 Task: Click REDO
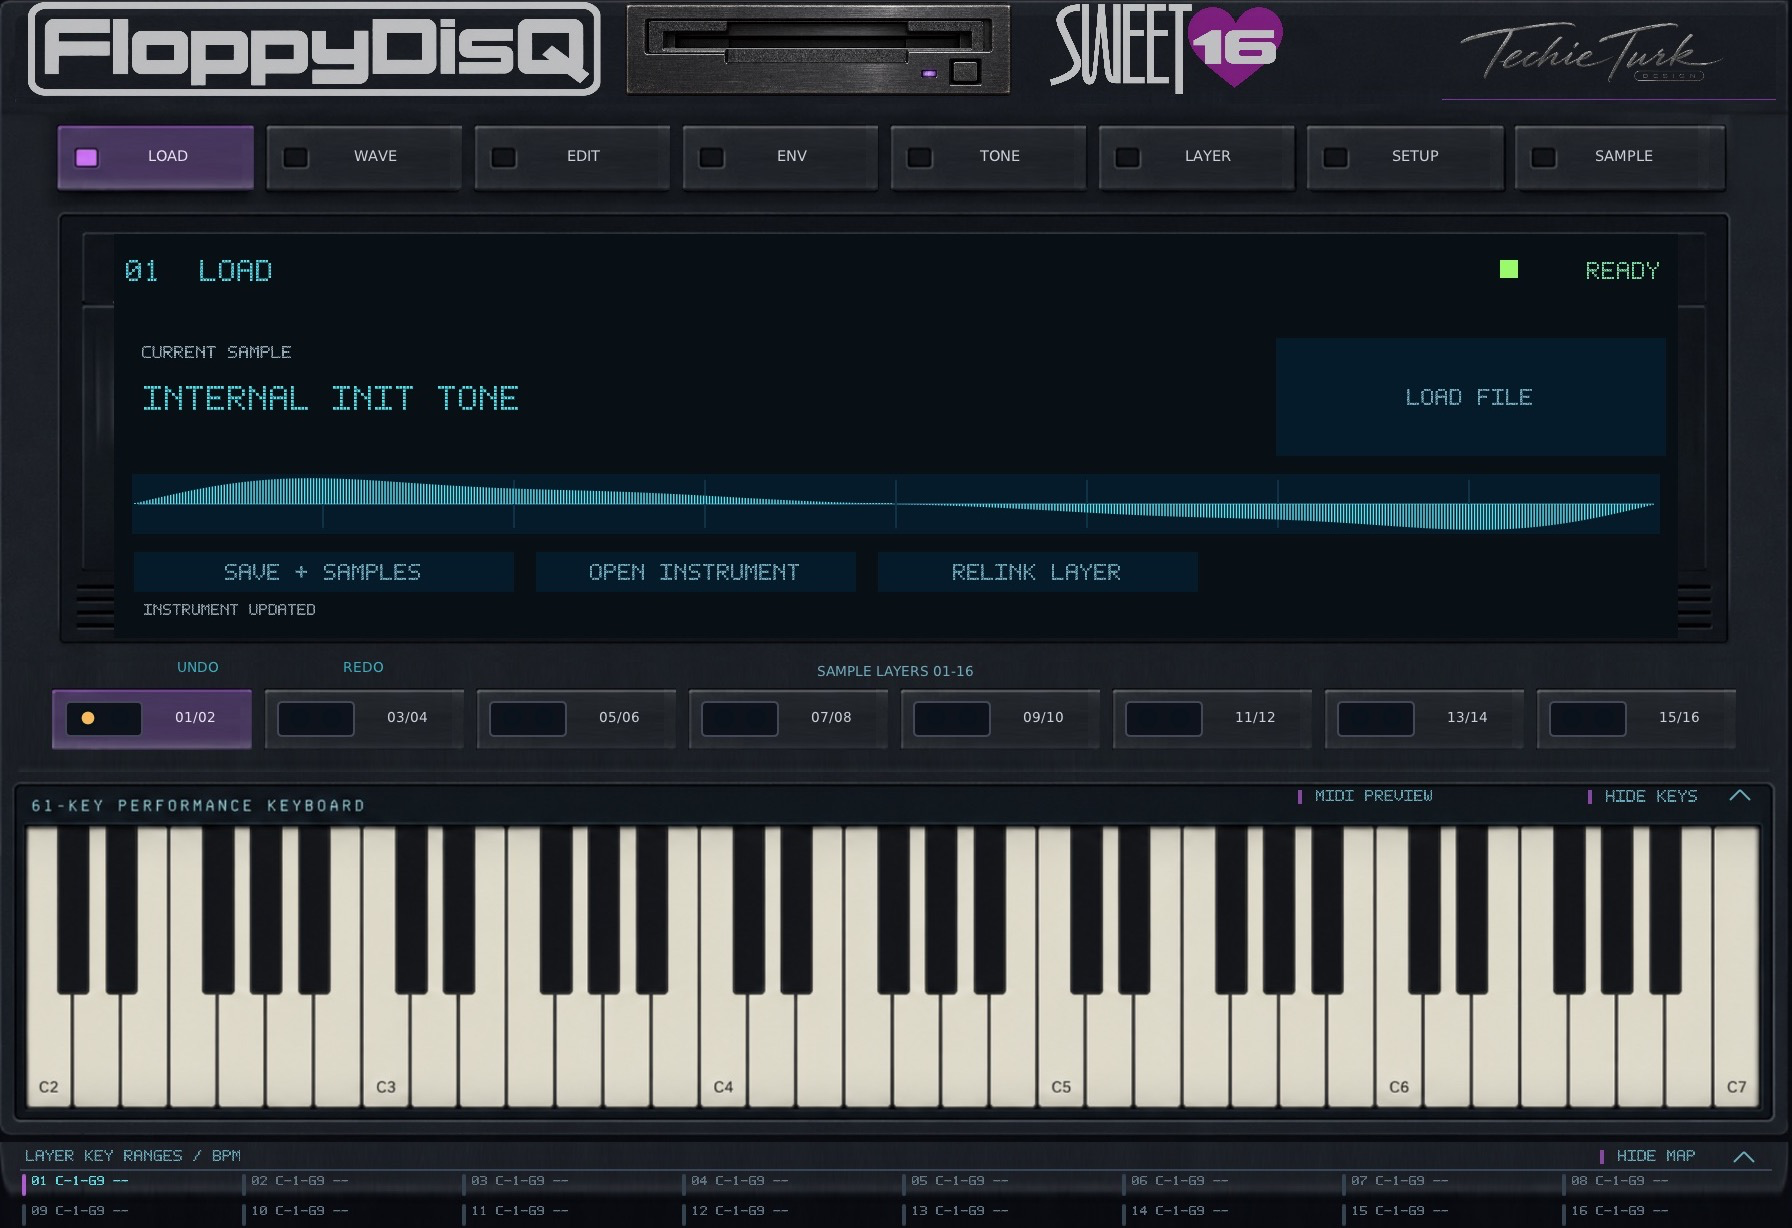tap(363, 667)
